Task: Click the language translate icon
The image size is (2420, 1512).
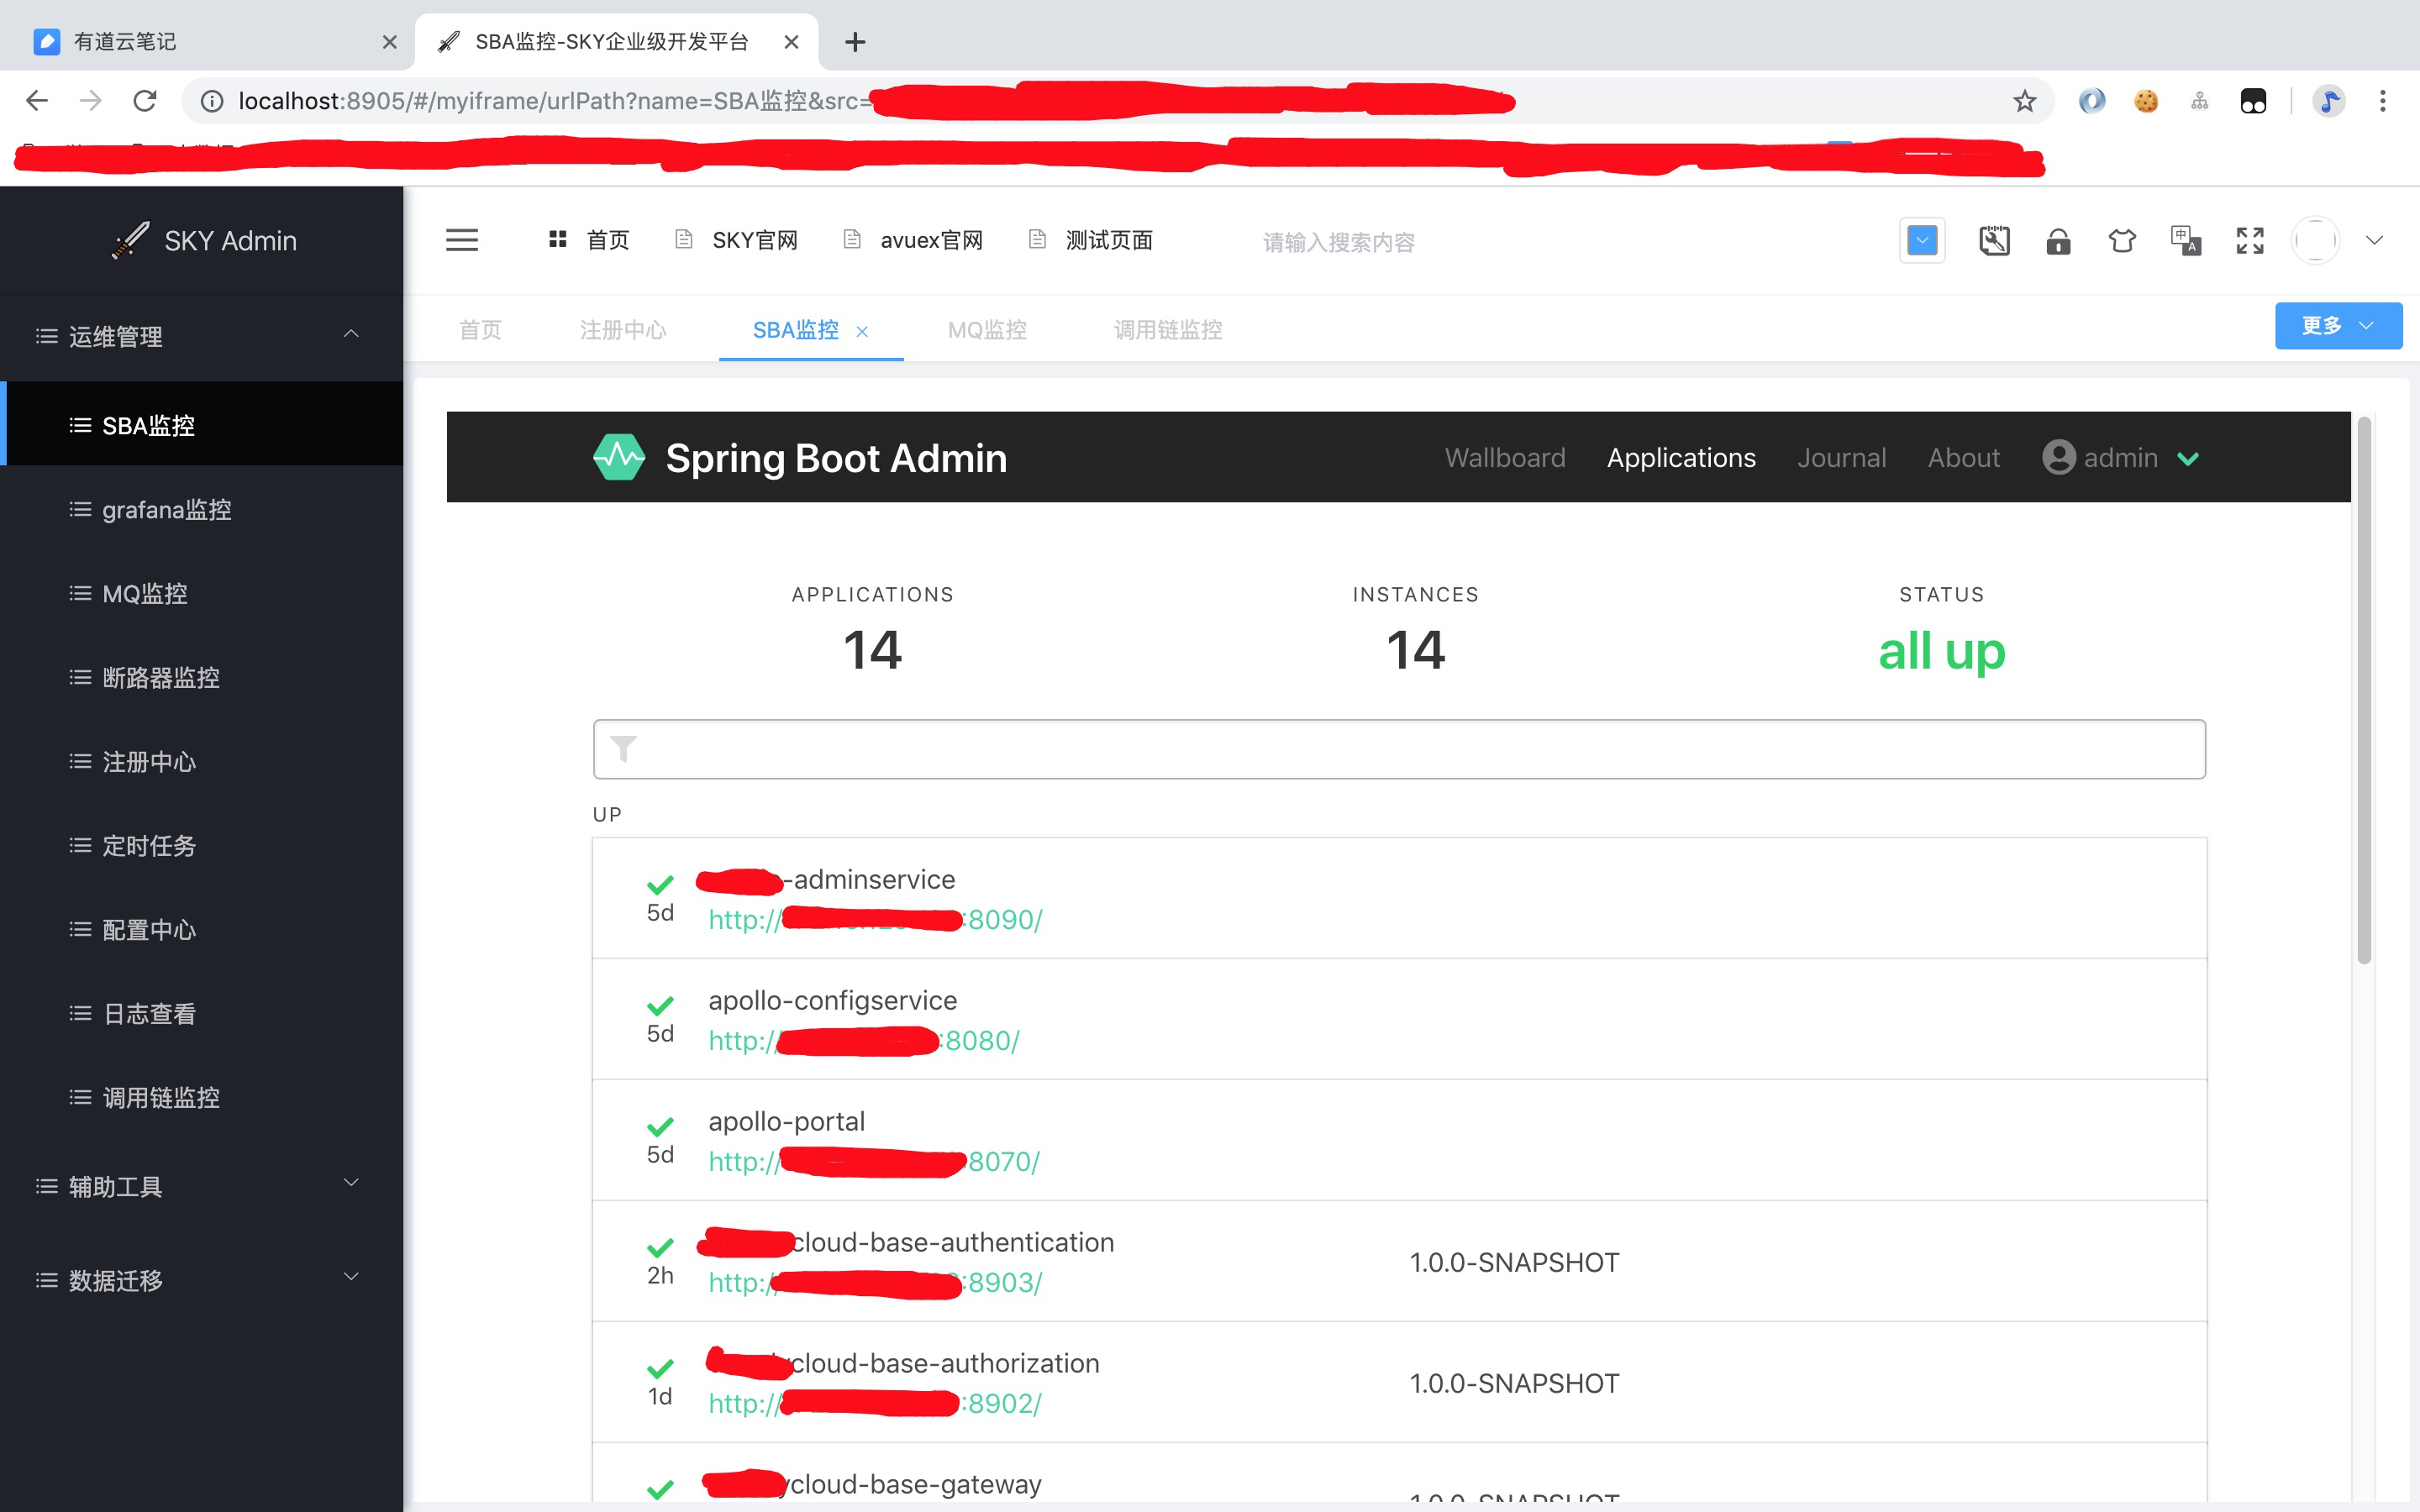Action: [2185, 241]
